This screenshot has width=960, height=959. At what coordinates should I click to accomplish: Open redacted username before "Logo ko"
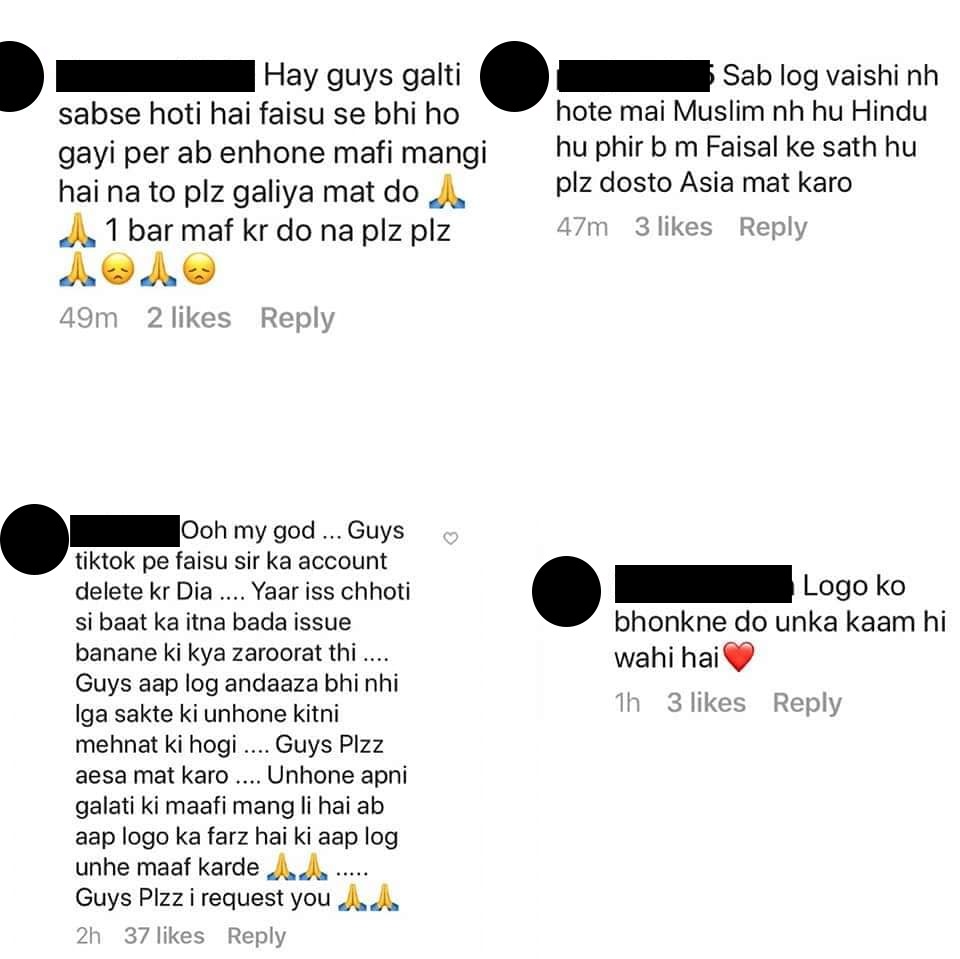click(x=703, y=584)
